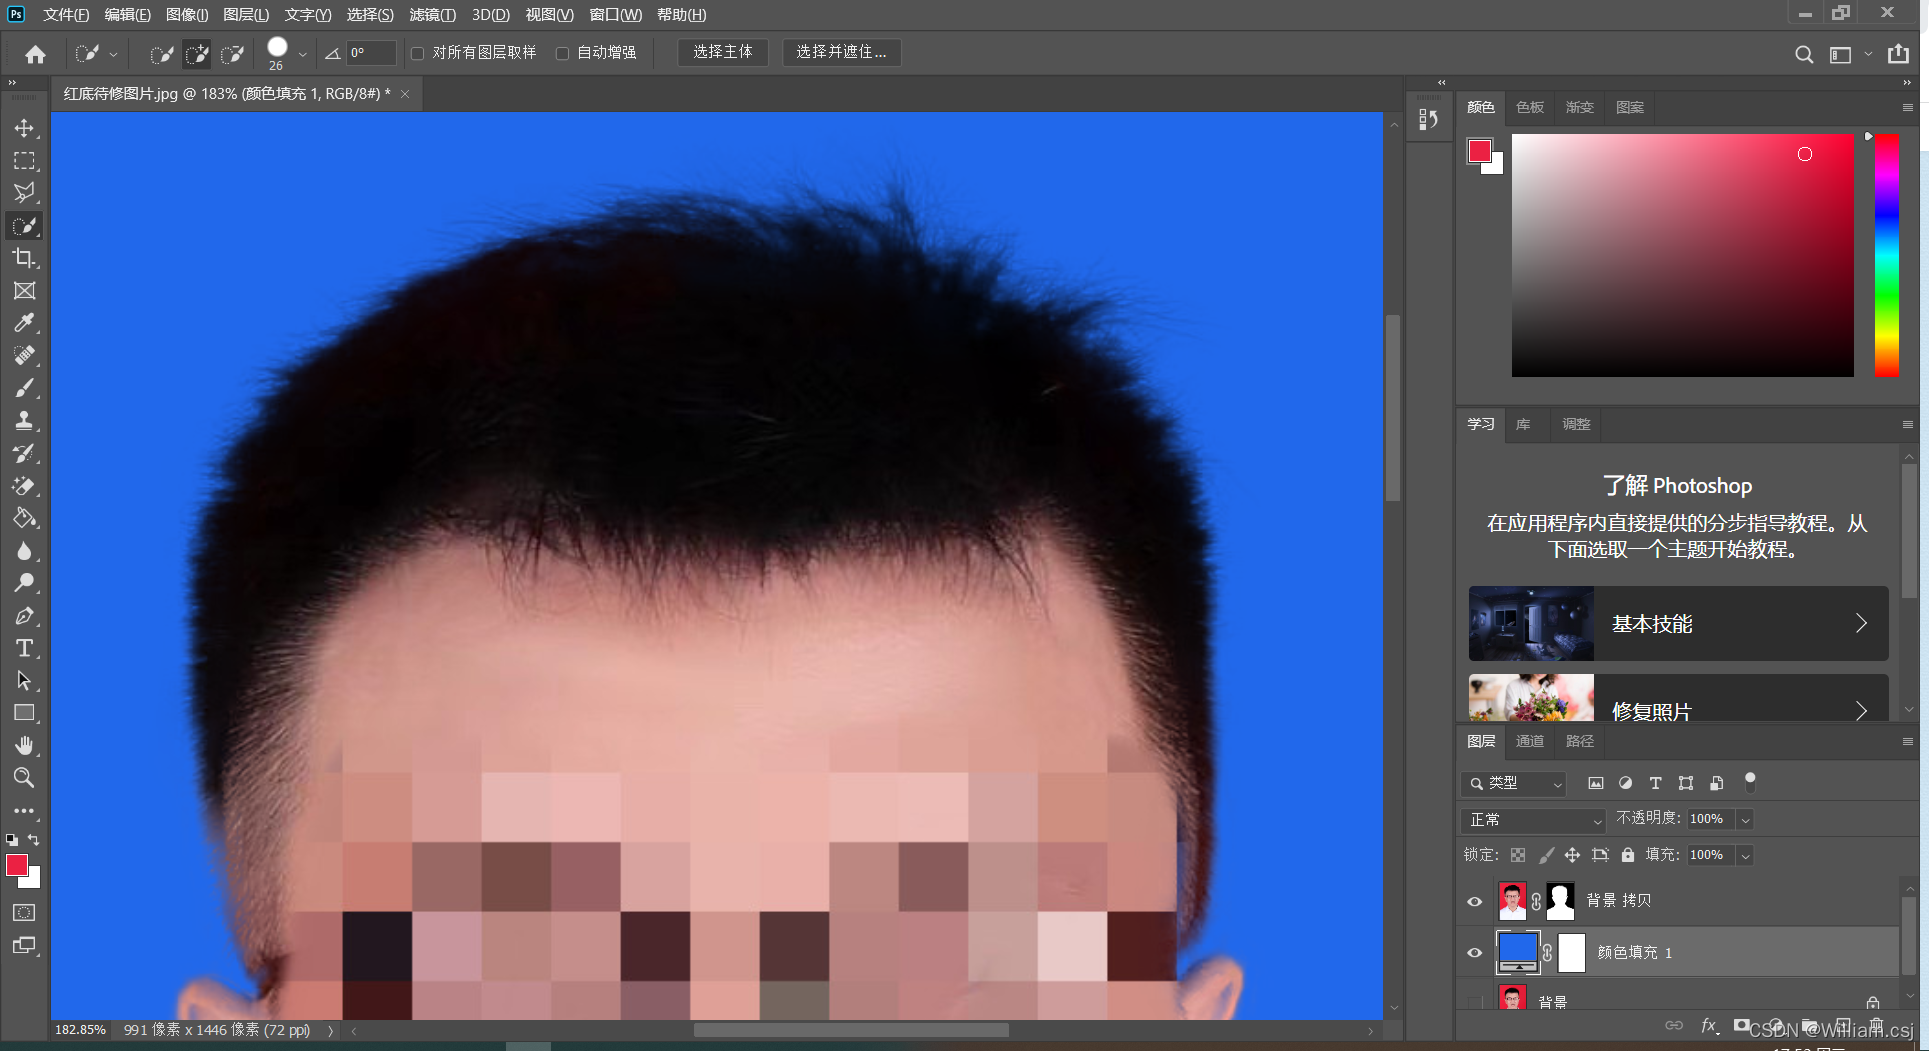Viewport: 1929px width, 1051px height.
Task: Open the 文件(F) menu
Action: click(66, 14)
